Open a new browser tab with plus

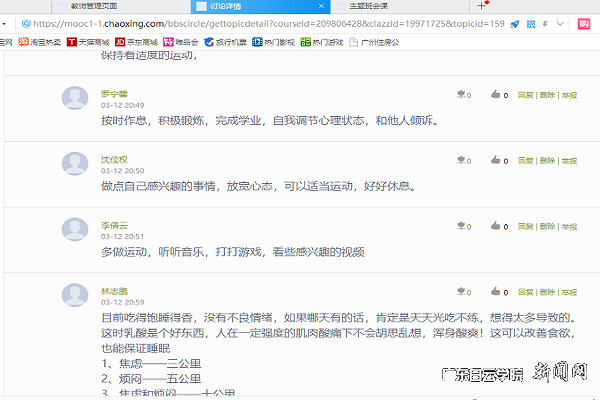(x=481, y=6)
